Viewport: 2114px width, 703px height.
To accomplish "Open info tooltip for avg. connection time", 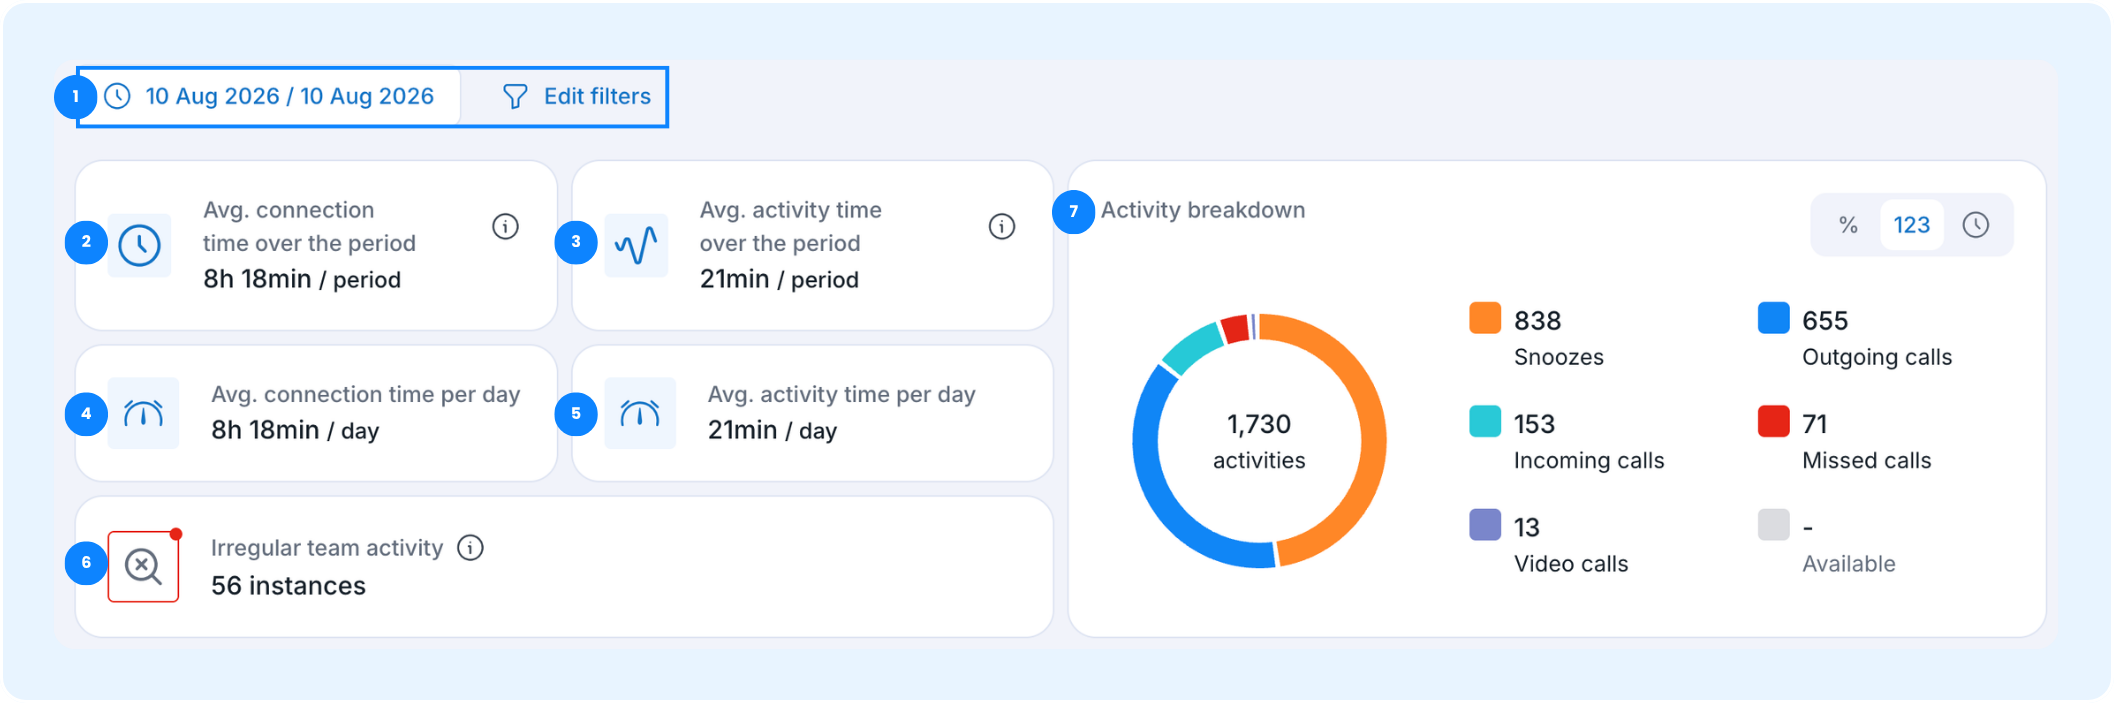I will (505, 226).
